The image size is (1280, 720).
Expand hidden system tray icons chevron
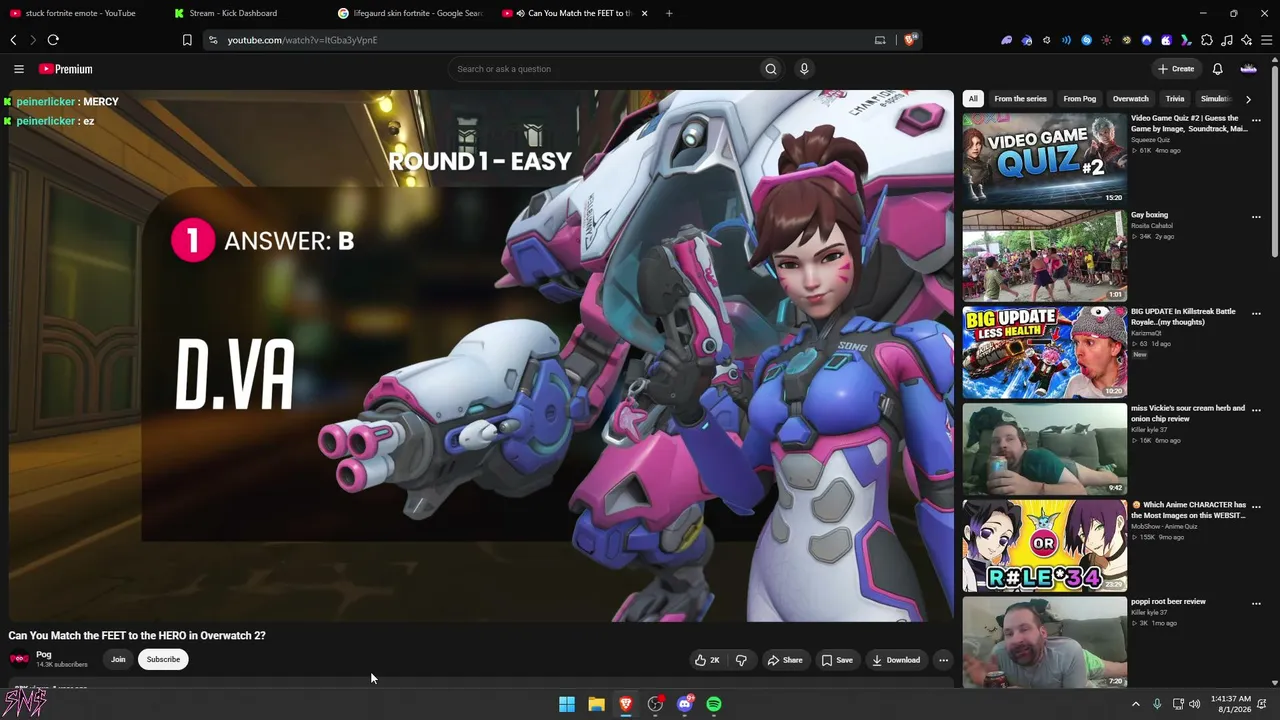(1135, 704)
